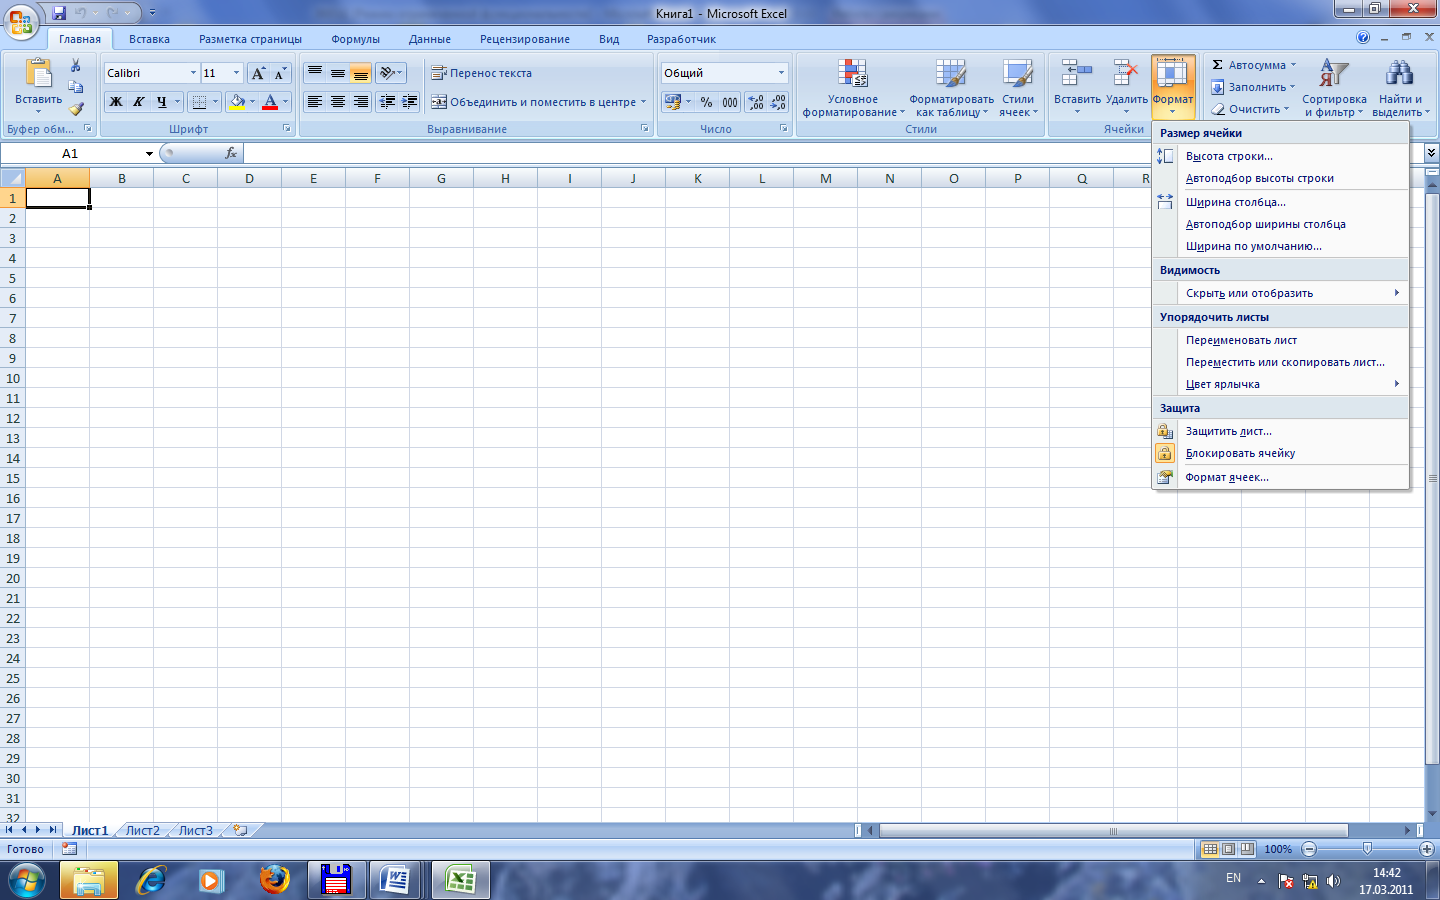
Task: Click the Заполнить (Fill) button
Action: [x=1252, y=87]
